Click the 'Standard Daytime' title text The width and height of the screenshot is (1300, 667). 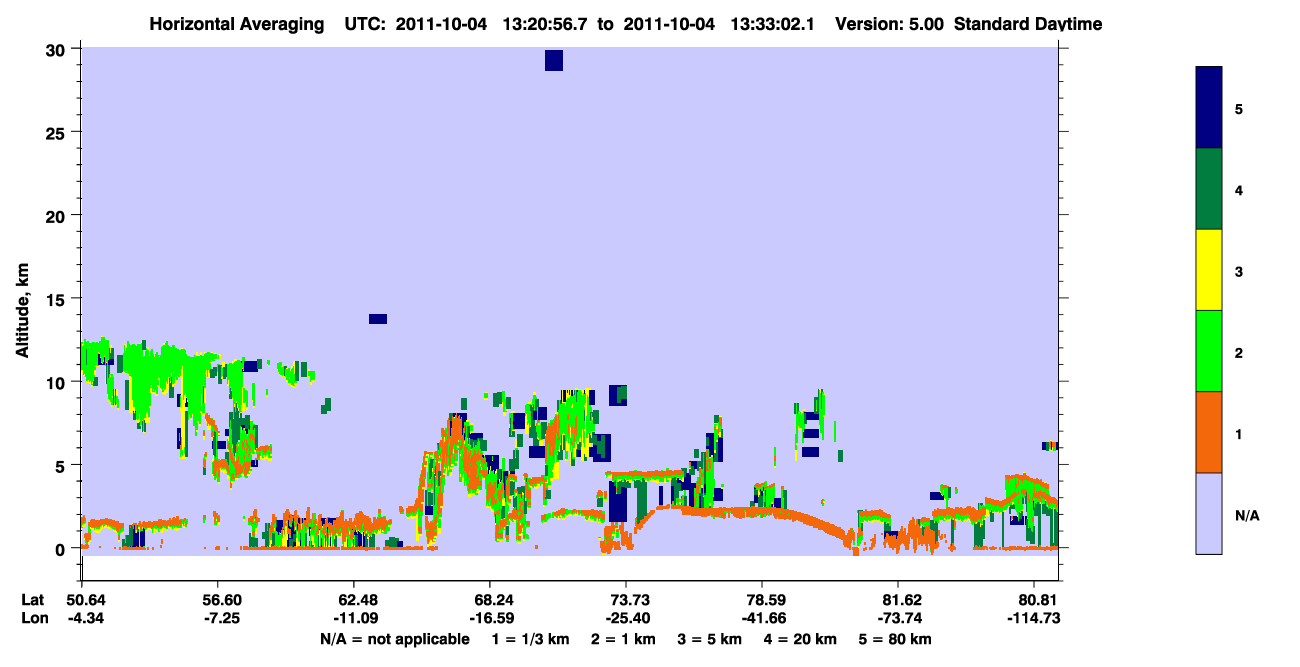pos(1028,24)
